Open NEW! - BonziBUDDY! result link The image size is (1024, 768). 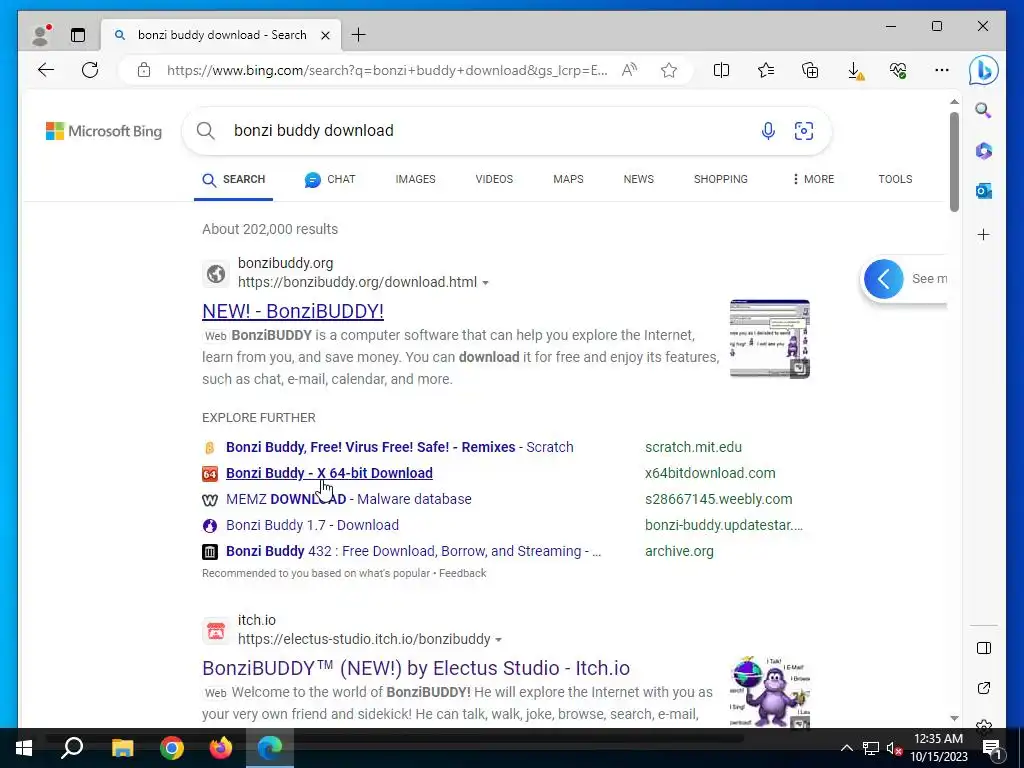(x=293, y=311)
